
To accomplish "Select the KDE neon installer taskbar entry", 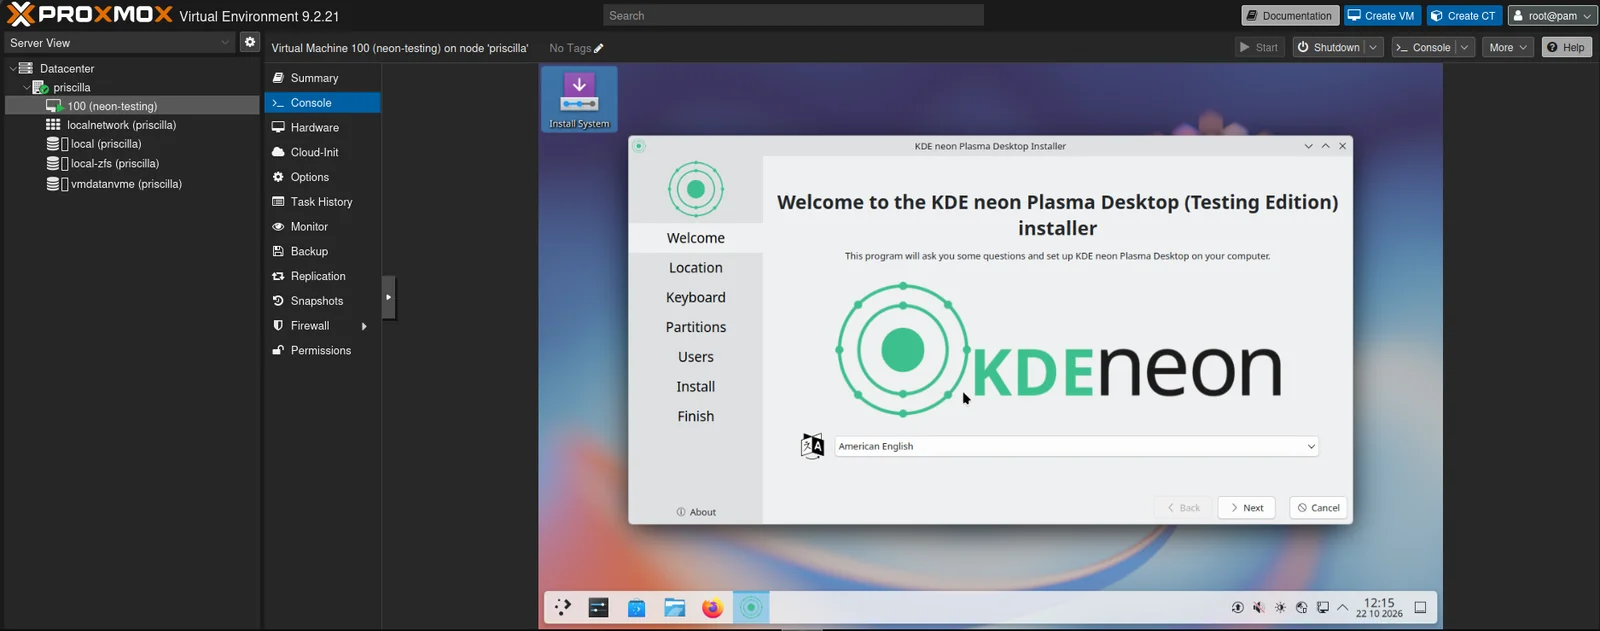I will click(x=751, y=607).
